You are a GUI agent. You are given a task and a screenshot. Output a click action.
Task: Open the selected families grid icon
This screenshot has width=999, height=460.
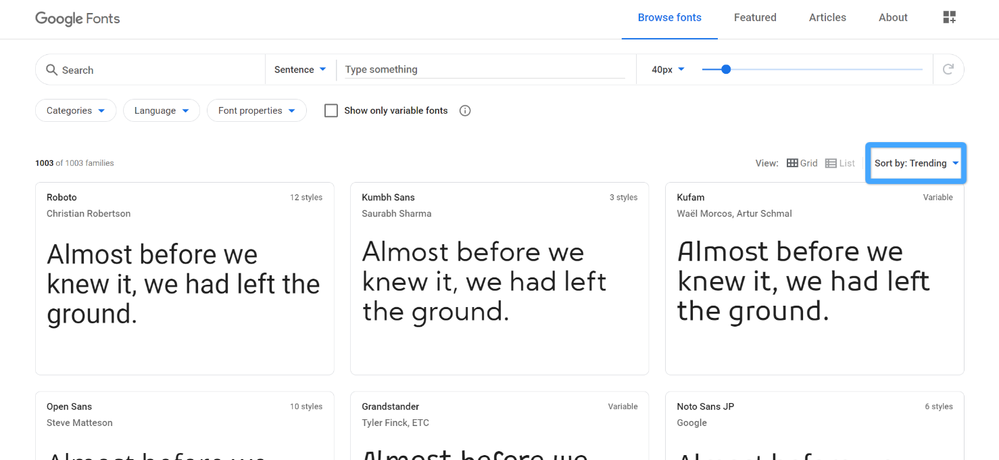pos(949,17)
